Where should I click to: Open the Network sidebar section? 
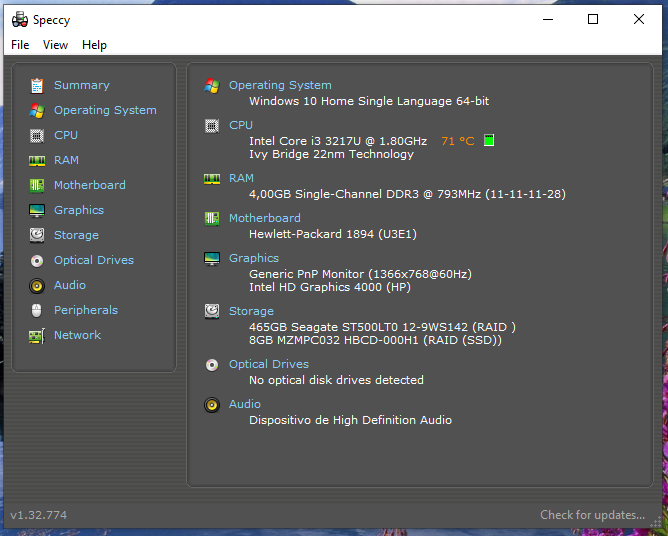[78, 335]
